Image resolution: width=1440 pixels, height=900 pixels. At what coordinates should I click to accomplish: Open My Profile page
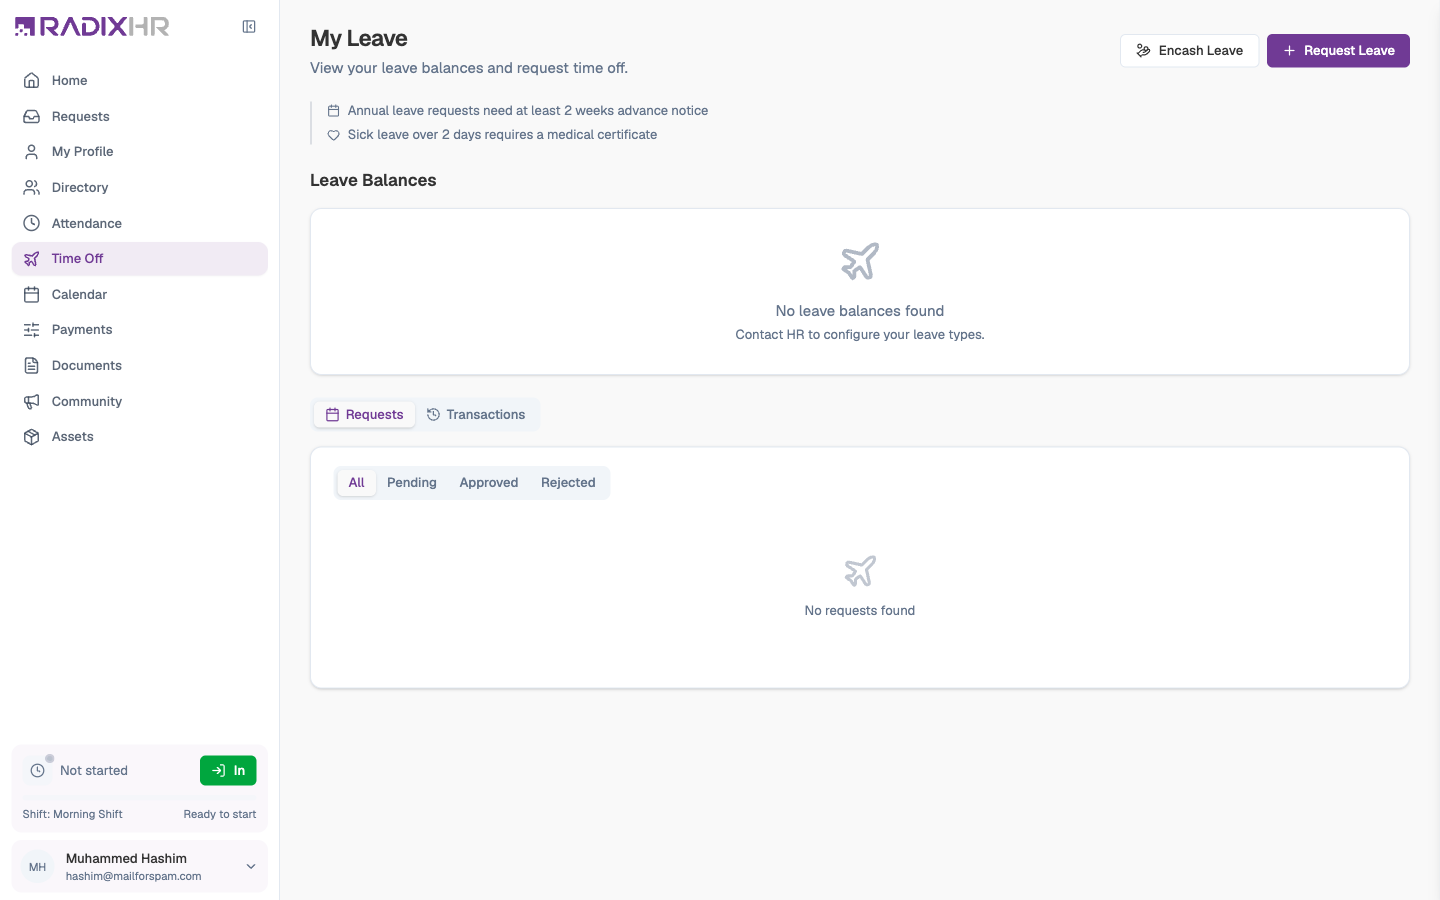(x=140, y=152)
